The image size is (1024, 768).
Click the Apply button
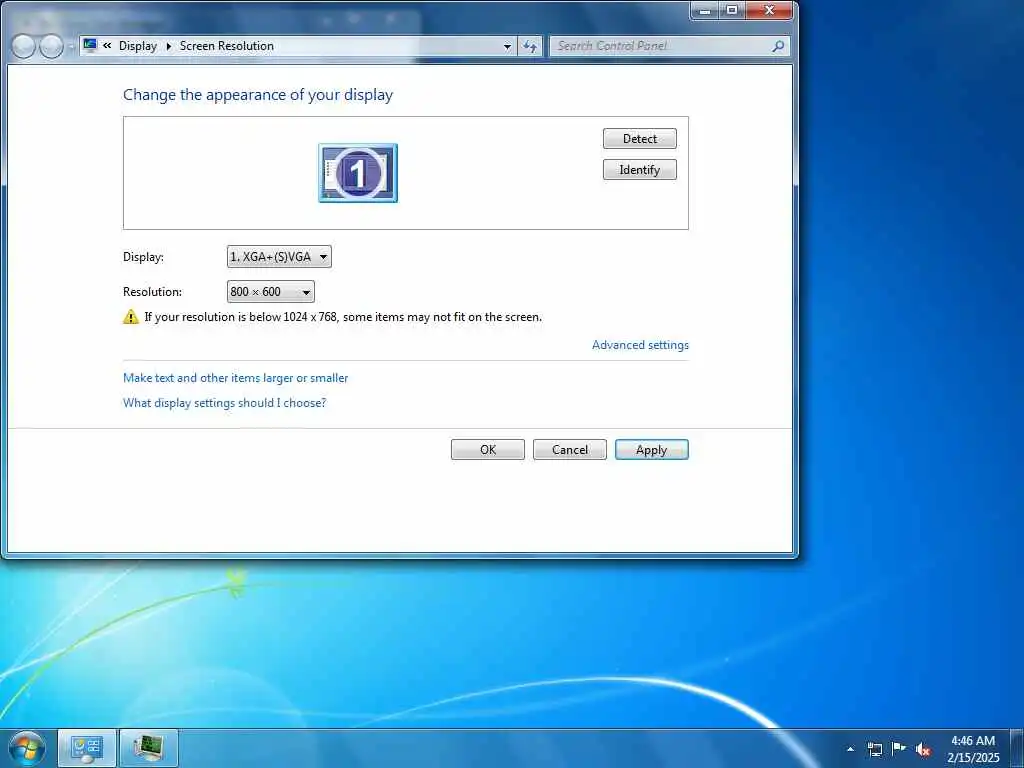(x=652, y=450)
